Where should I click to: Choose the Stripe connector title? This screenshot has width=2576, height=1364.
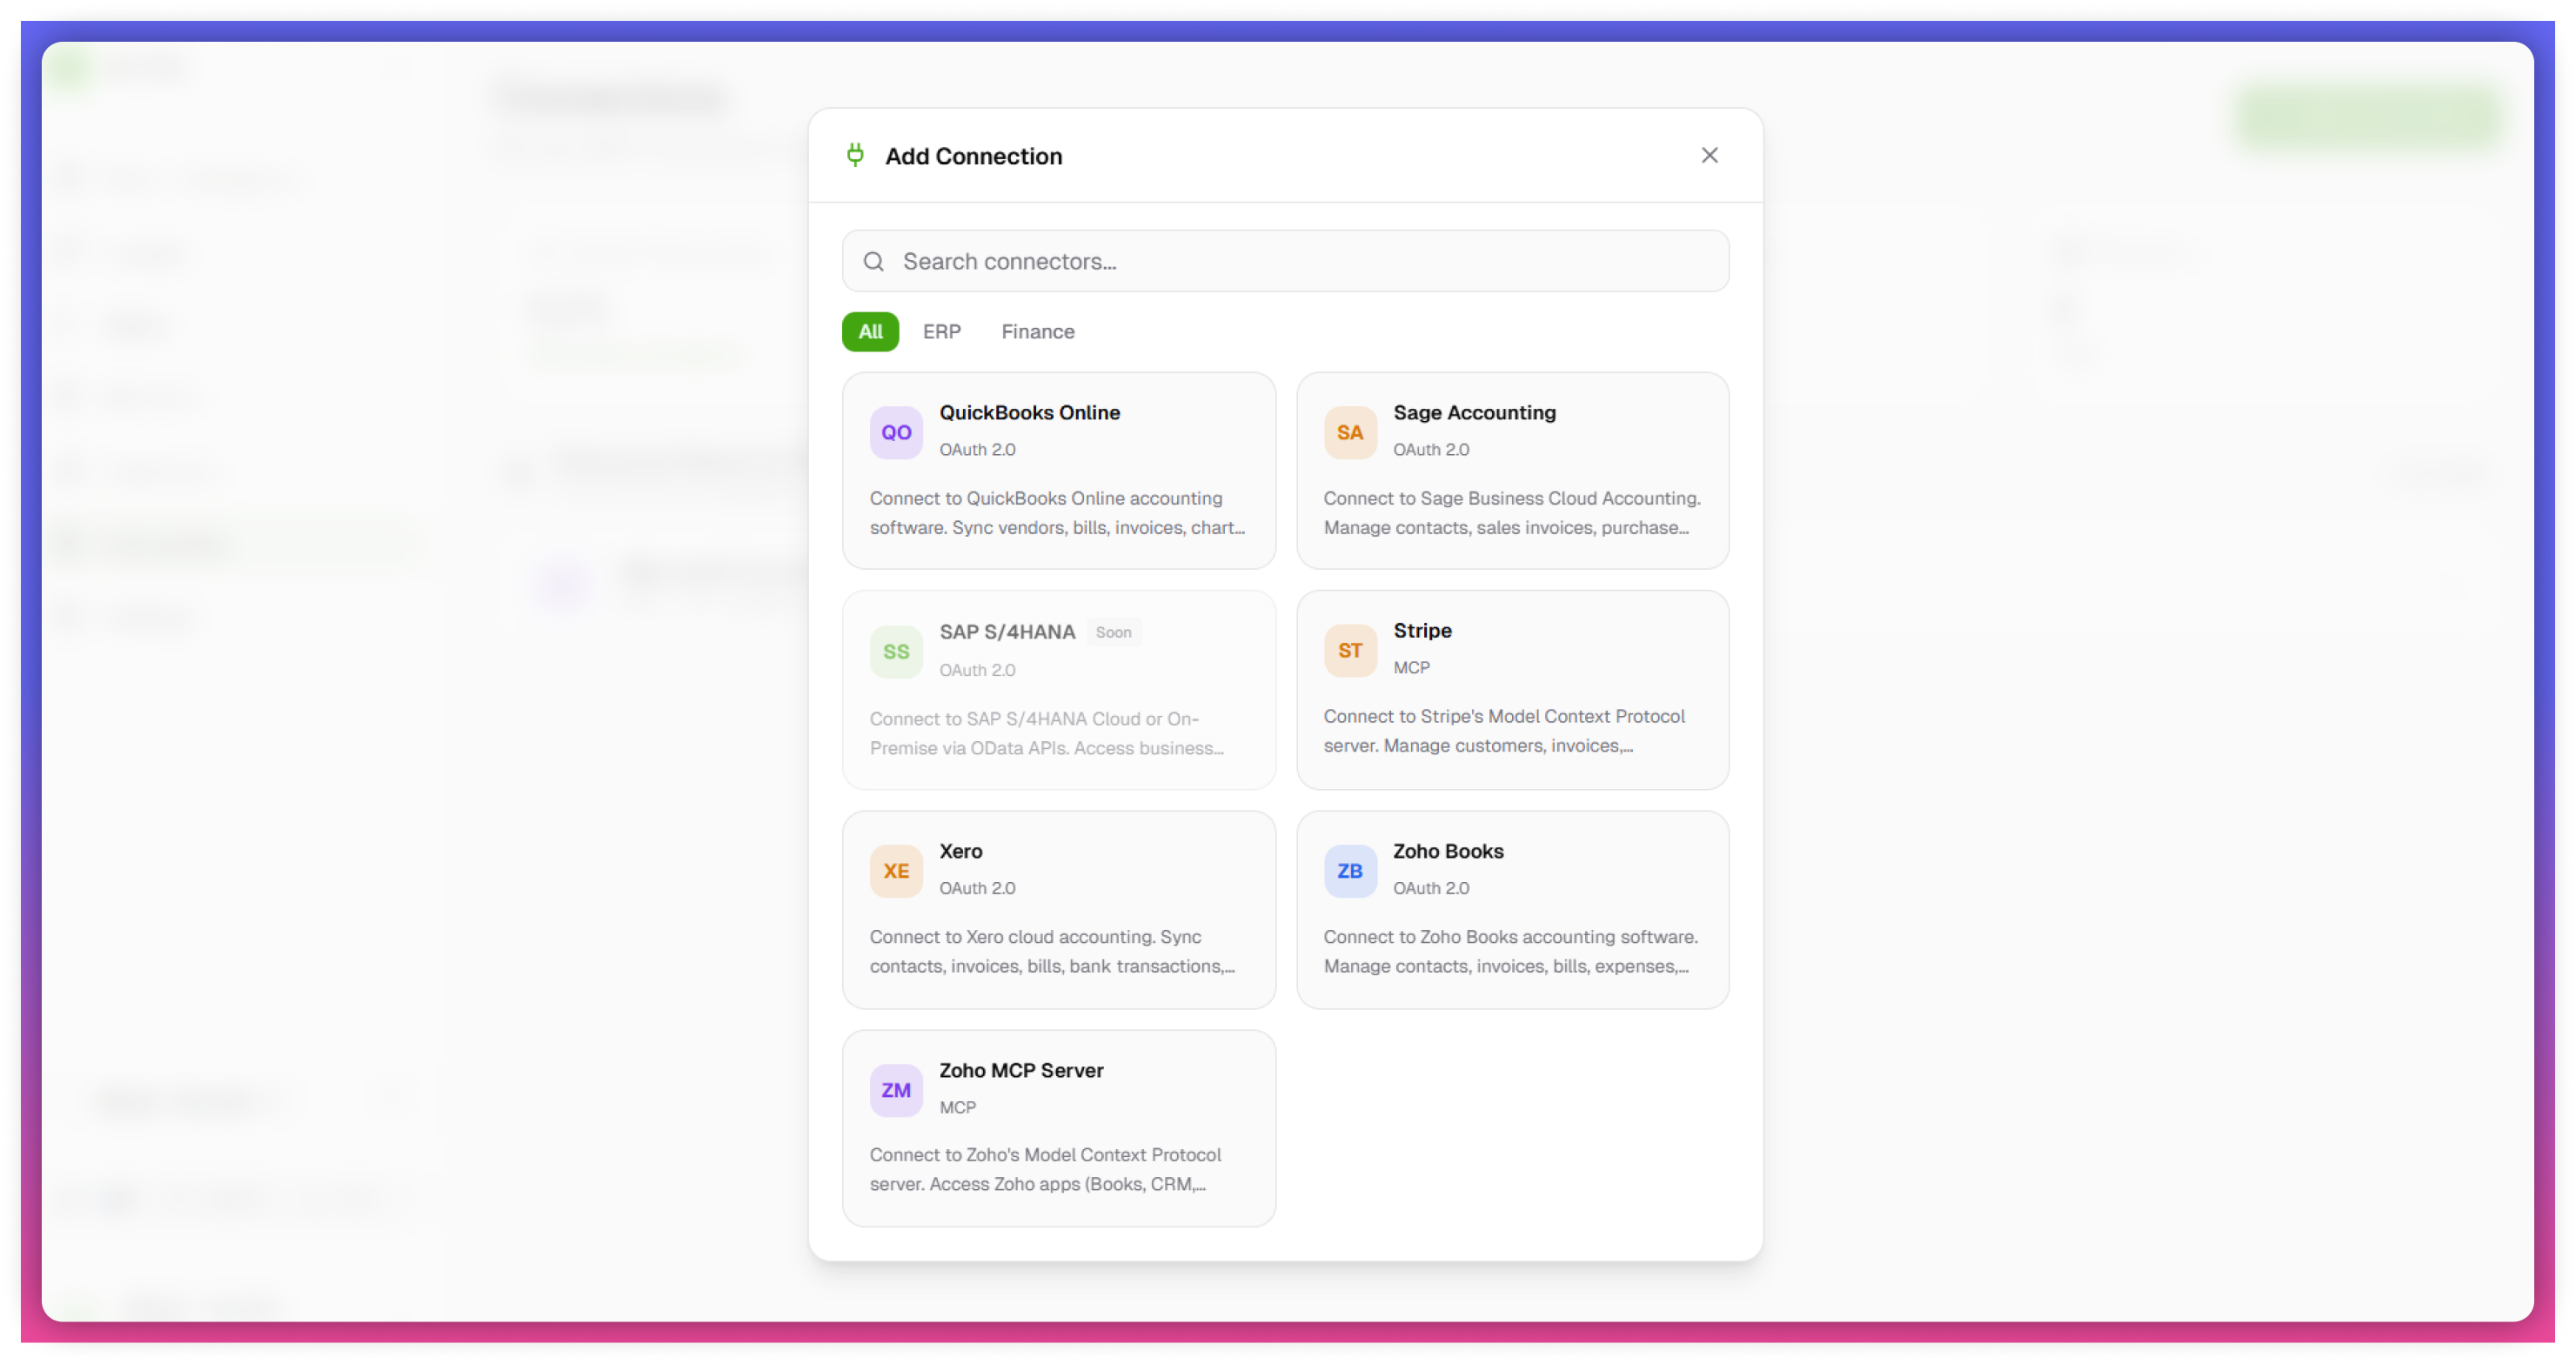click(x=1422, y=630)
